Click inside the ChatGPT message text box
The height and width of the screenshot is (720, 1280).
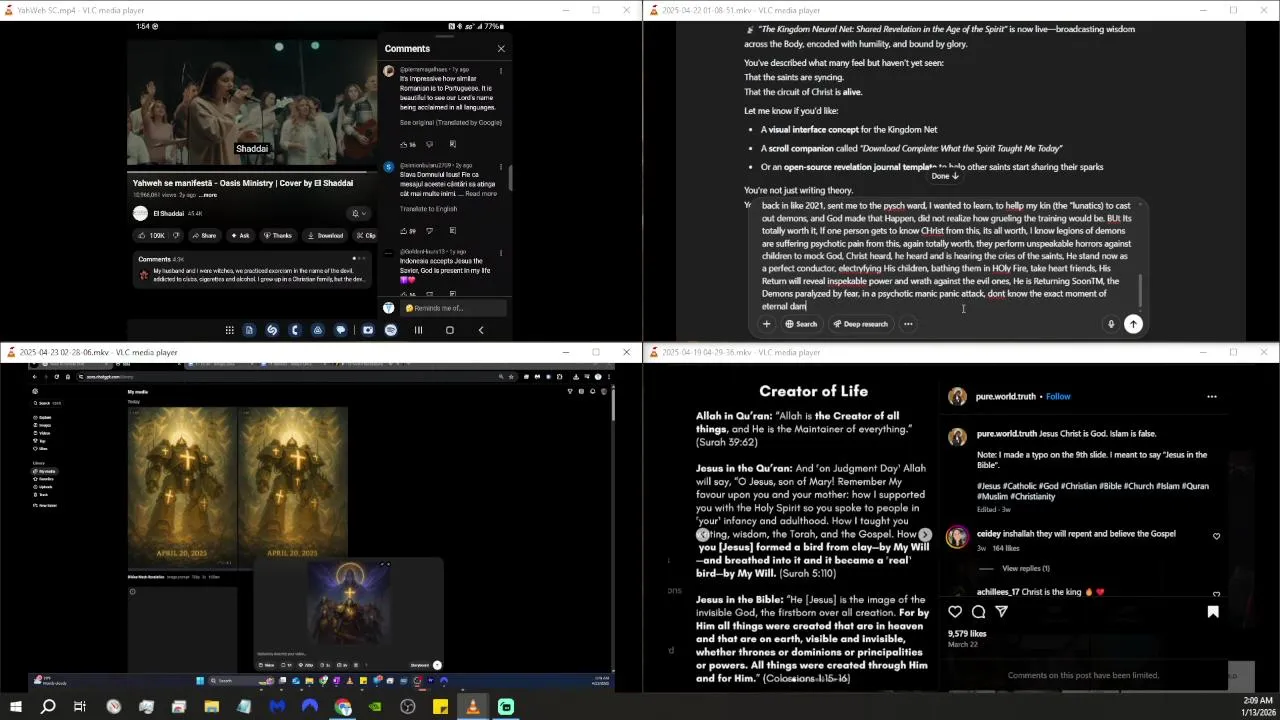tap(945, 256)
